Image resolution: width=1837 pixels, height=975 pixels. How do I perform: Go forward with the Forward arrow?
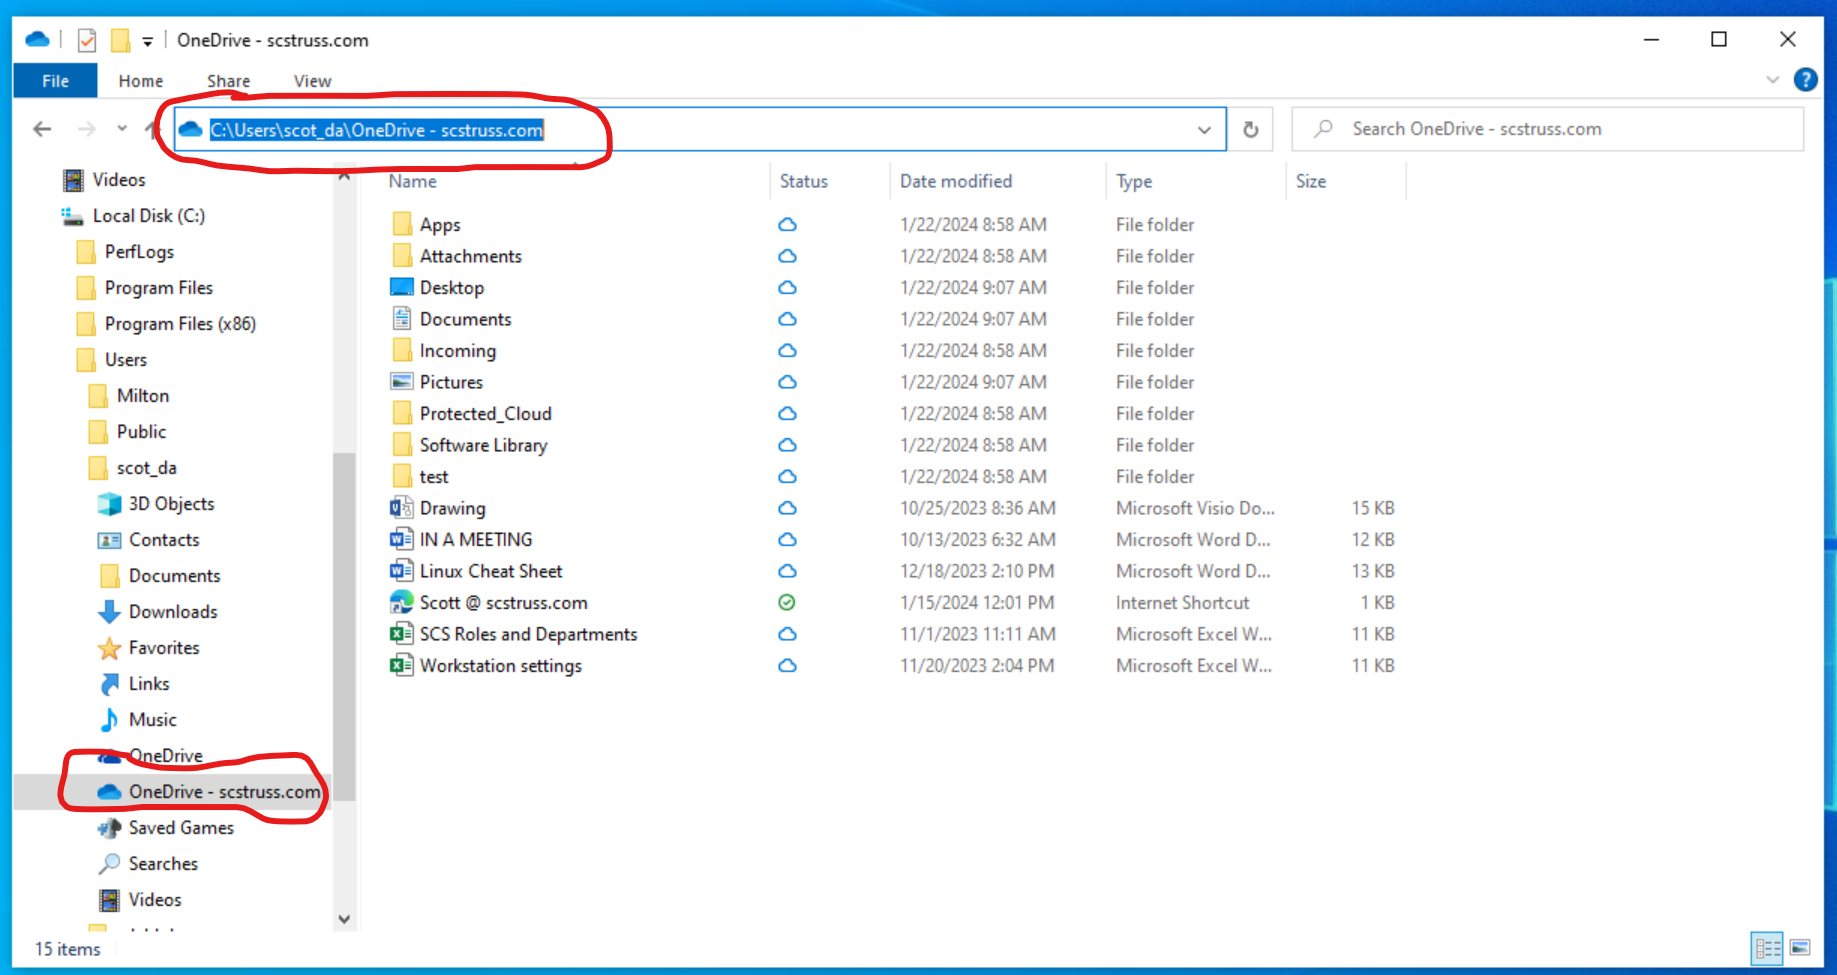click(x=87, y=129)
